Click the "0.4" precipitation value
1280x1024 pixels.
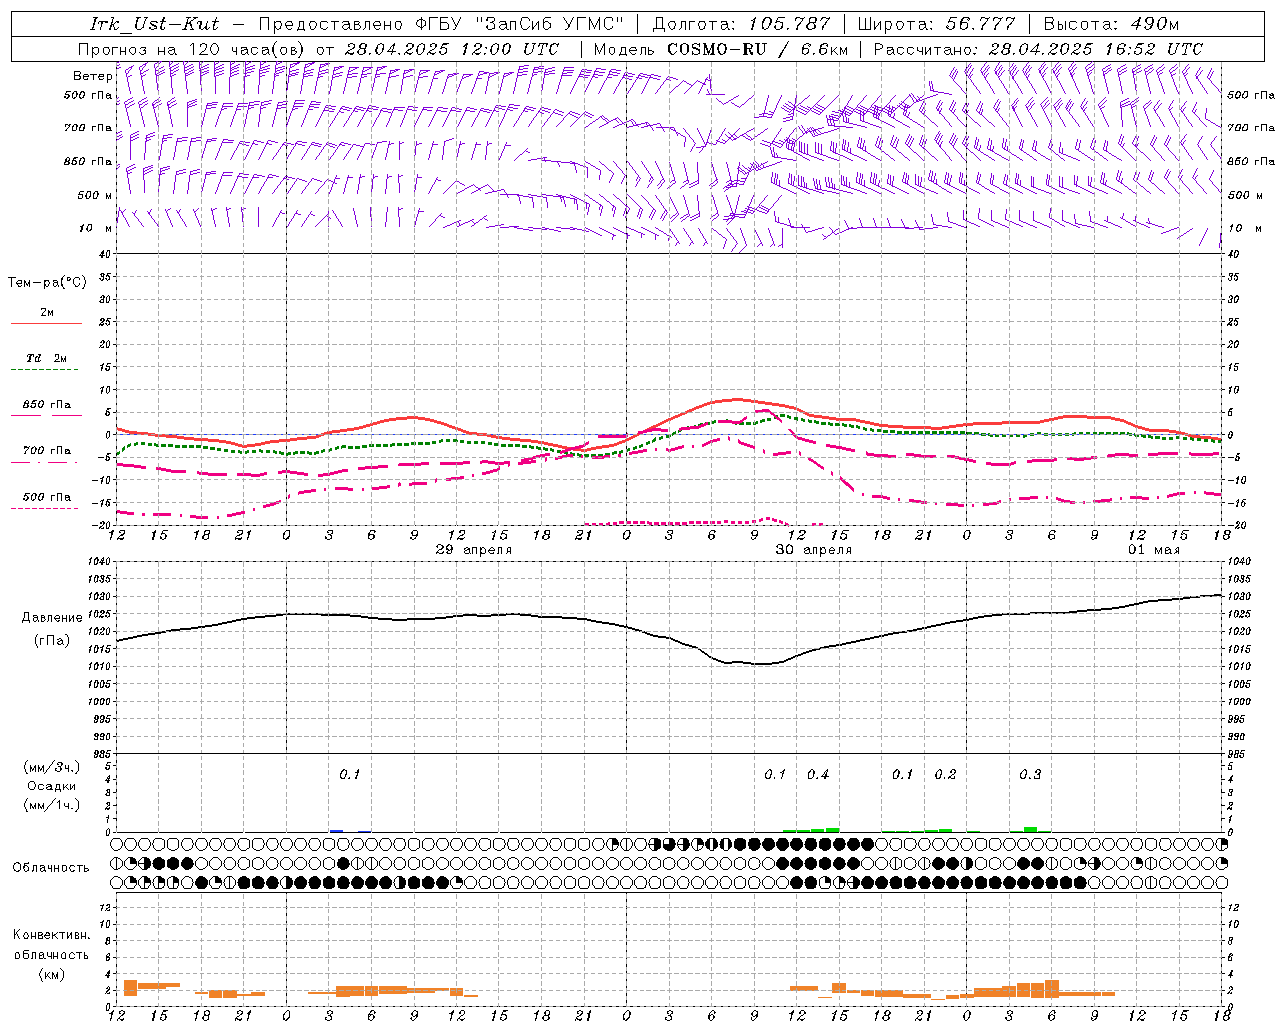(x=818, y=775)
